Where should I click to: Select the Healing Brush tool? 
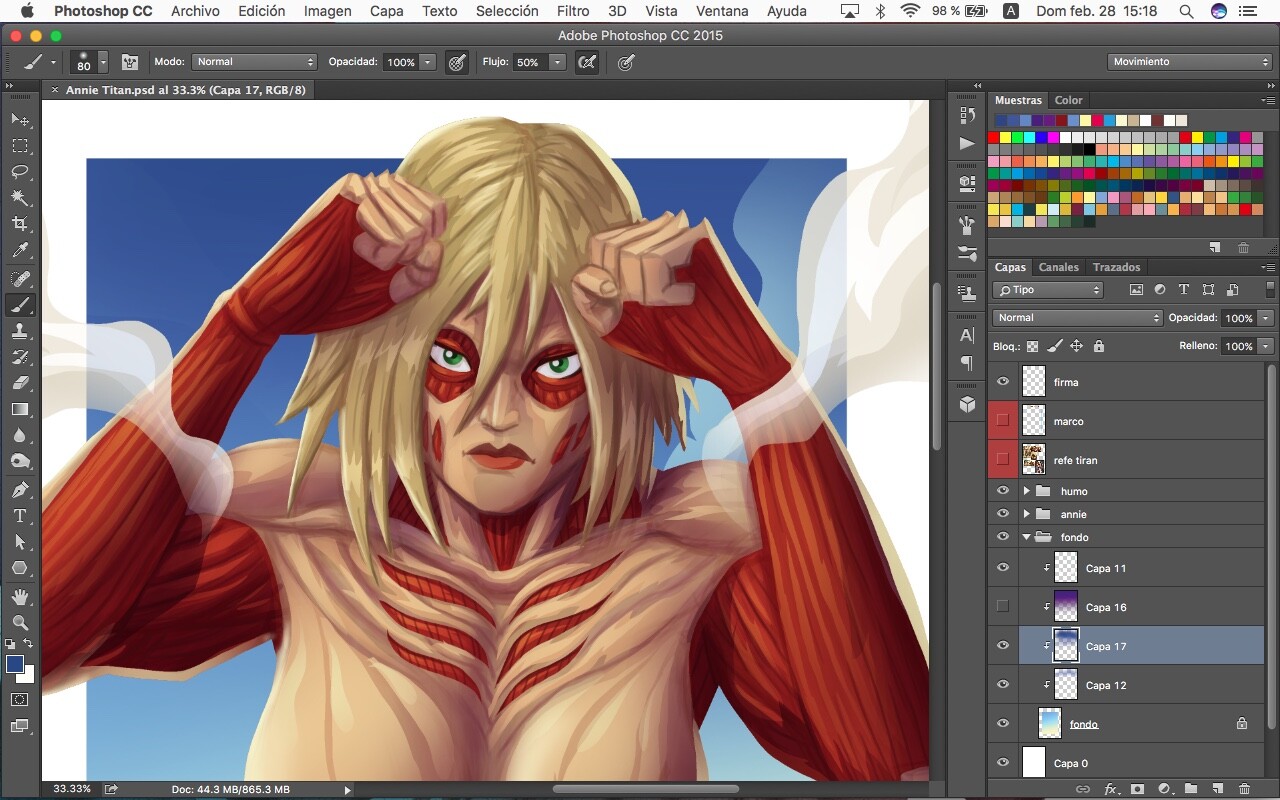click(x=20, y=279)
